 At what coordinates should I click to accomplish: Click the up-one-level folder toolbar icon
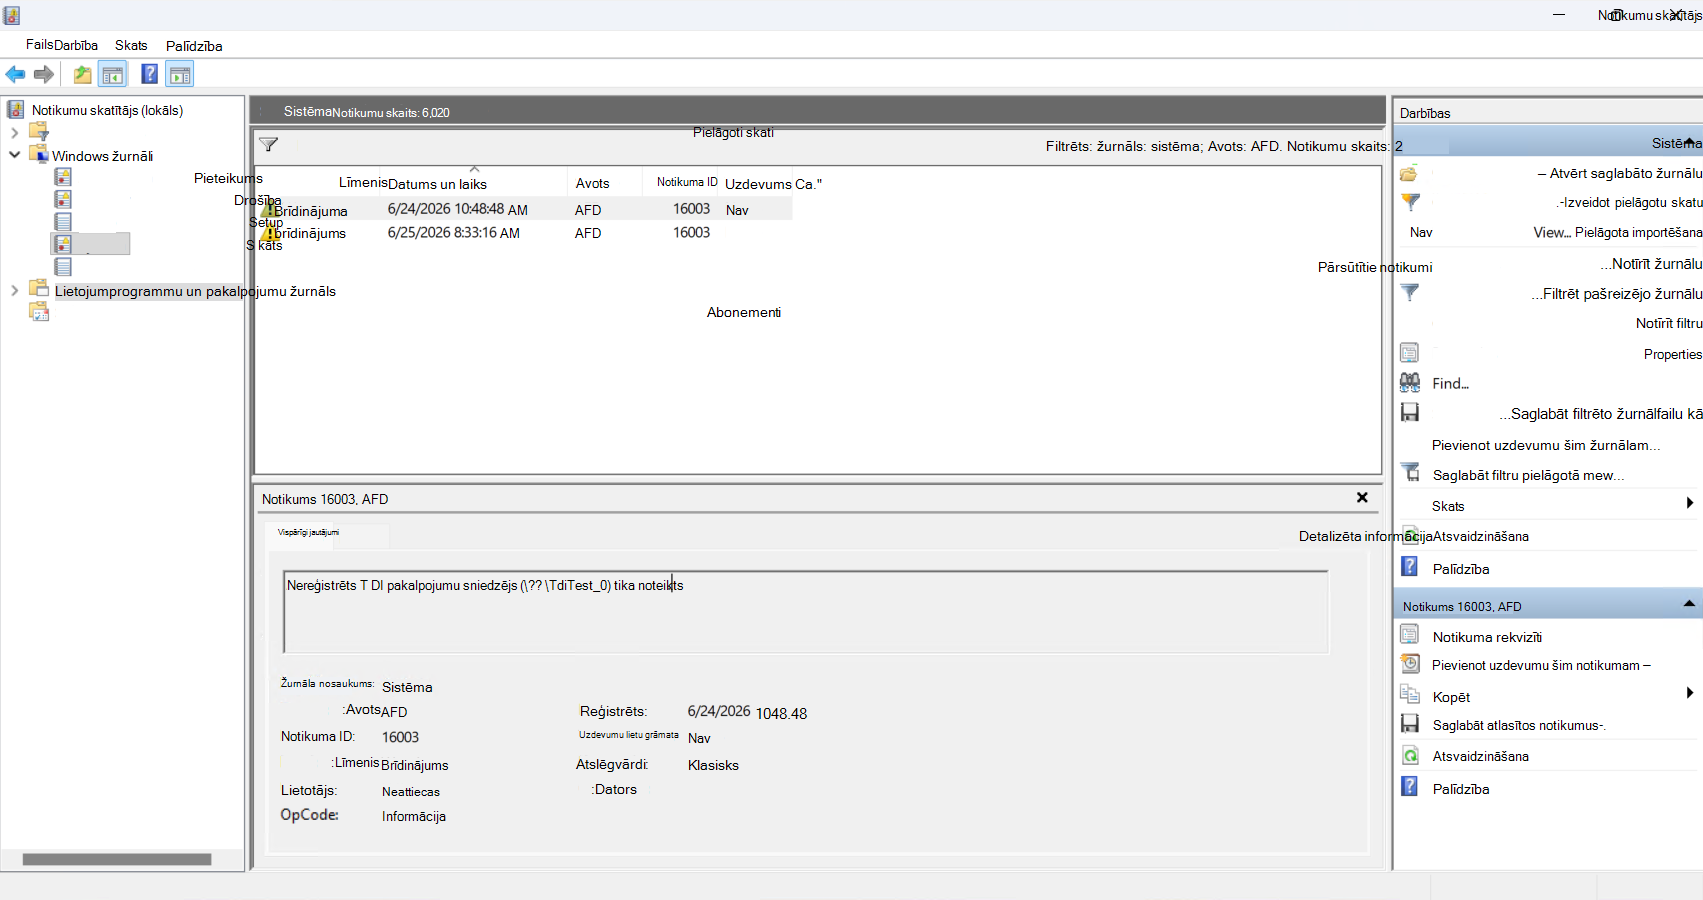coord(82,74)
